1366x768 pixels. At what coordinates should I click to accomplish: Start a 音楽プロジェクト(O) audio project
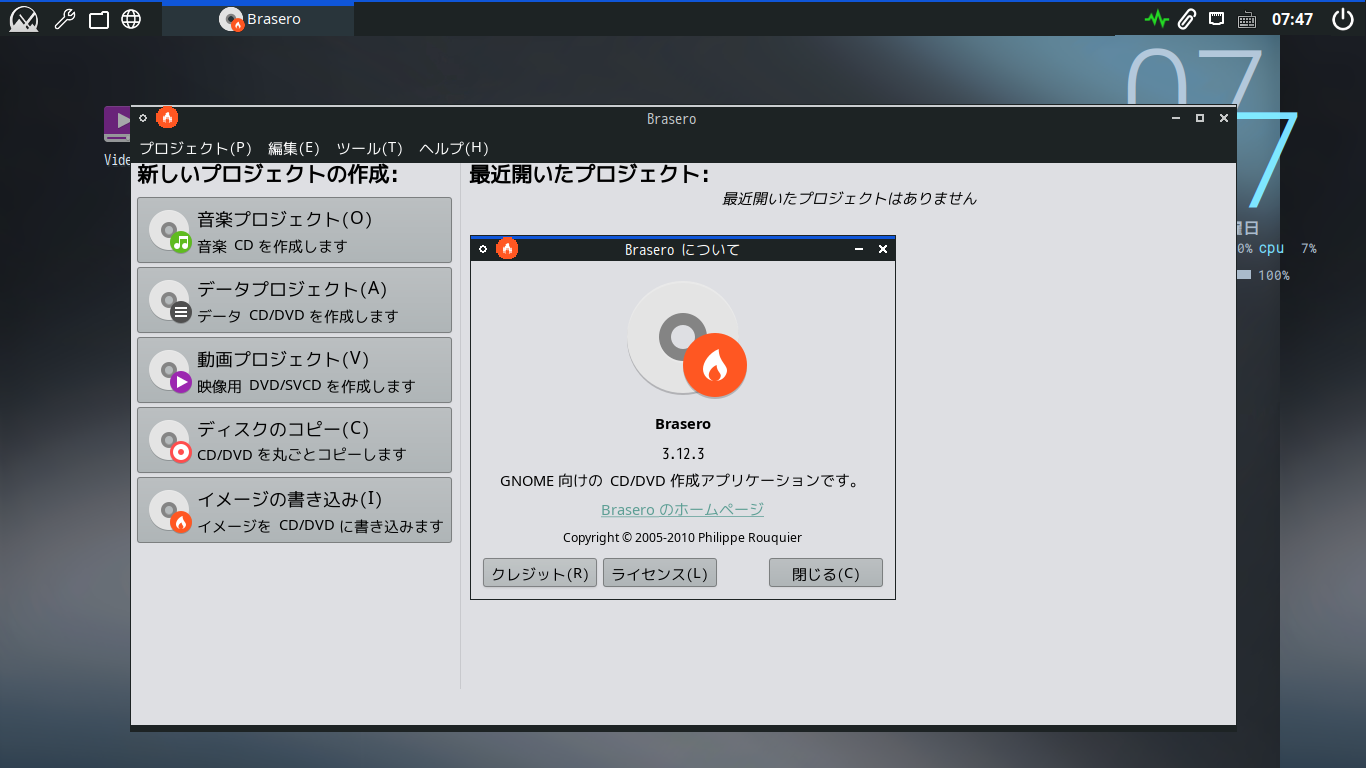(x=294, y=230)
